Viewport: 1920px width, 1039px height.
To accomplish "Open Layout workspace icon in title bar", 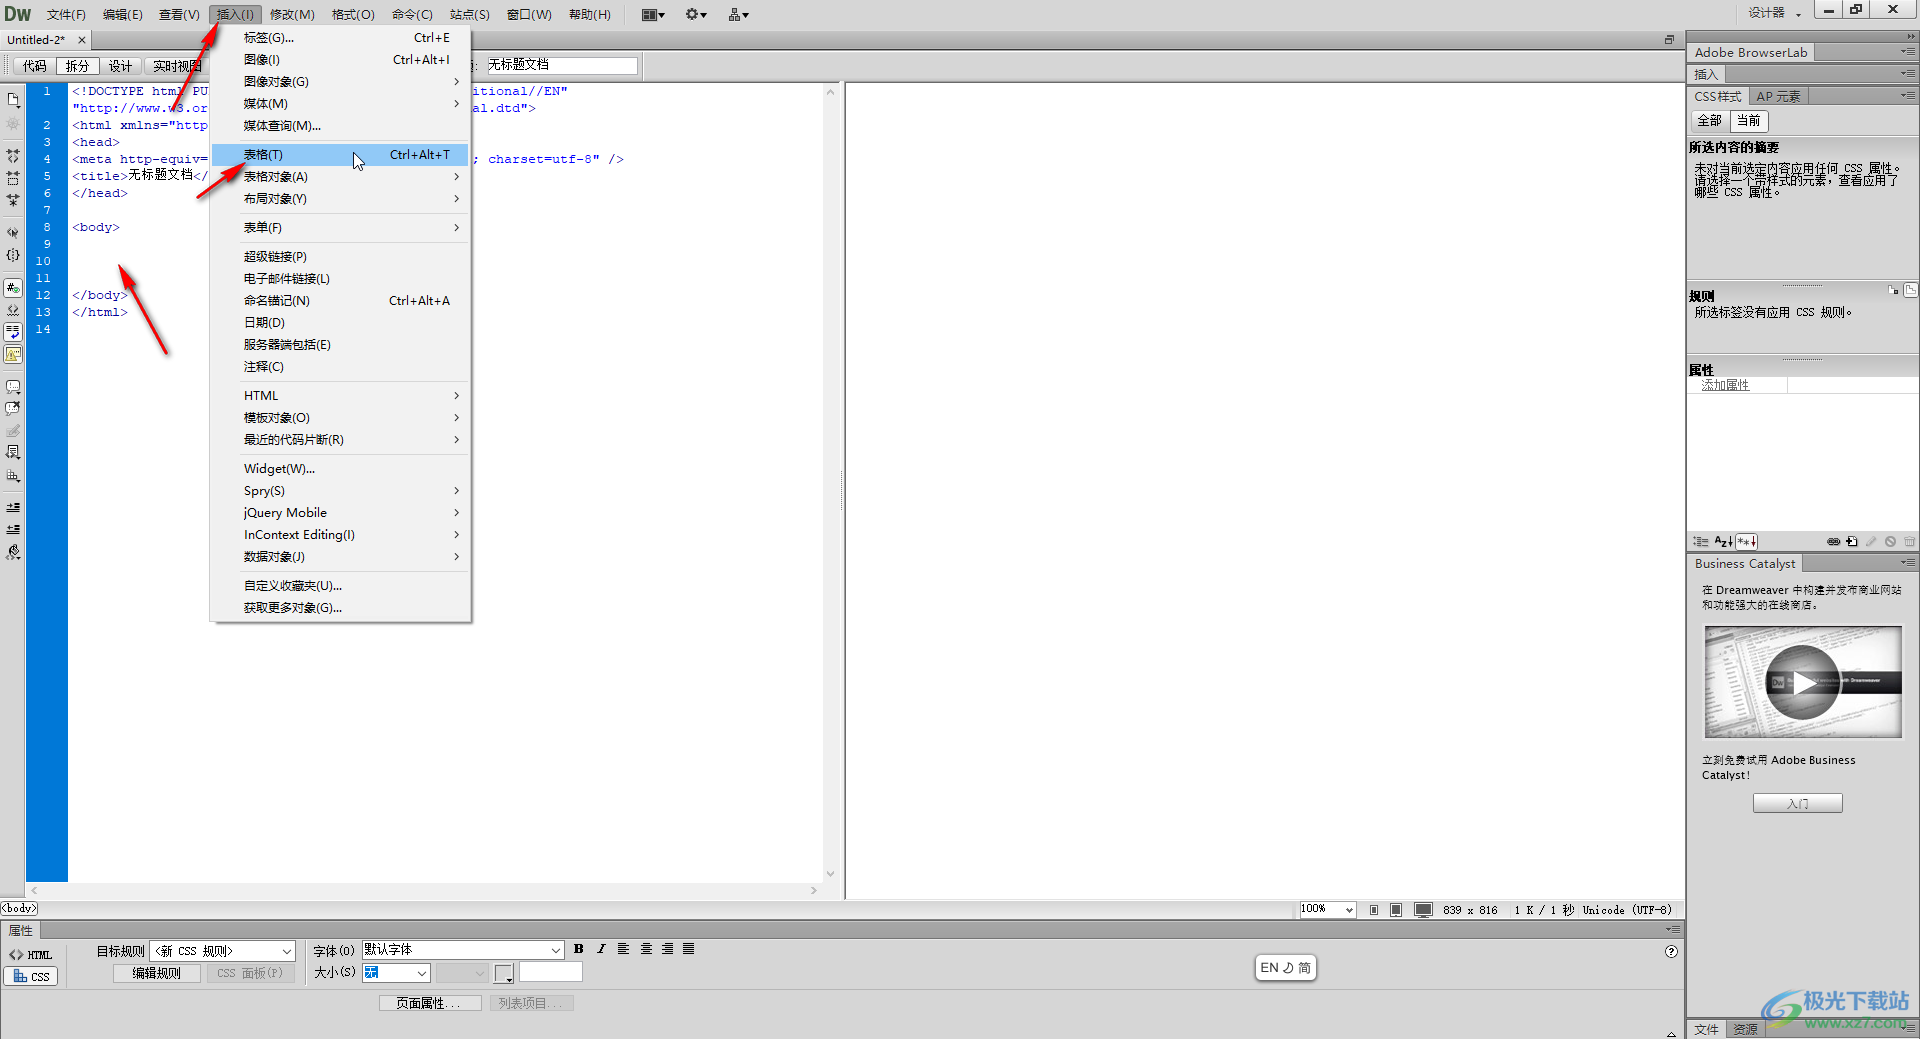I will tap(653, 14).
